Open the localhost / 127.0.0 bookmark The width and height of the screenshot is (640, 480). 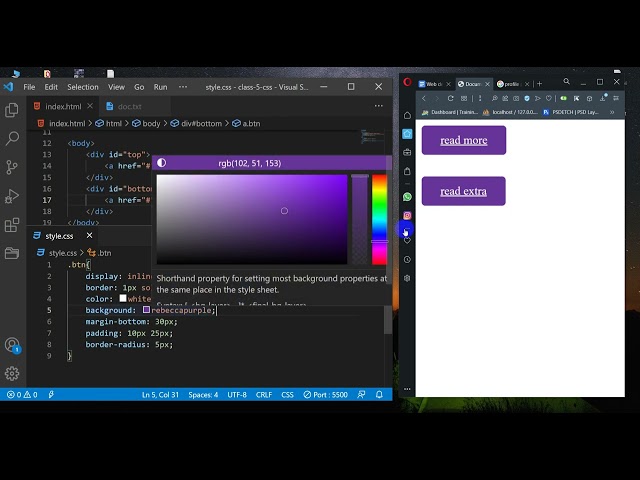(511, 112)
